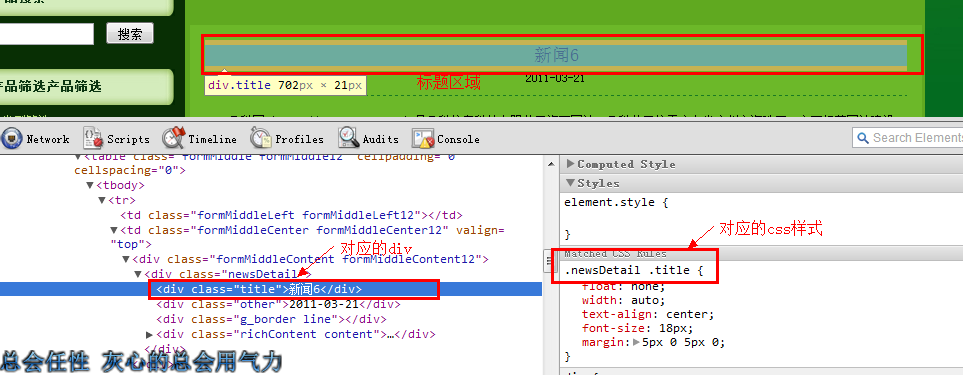The width and height of the screenshot is (963, 375).
Task: Collapse the newsDetail div node
Action: pos(138,274)
